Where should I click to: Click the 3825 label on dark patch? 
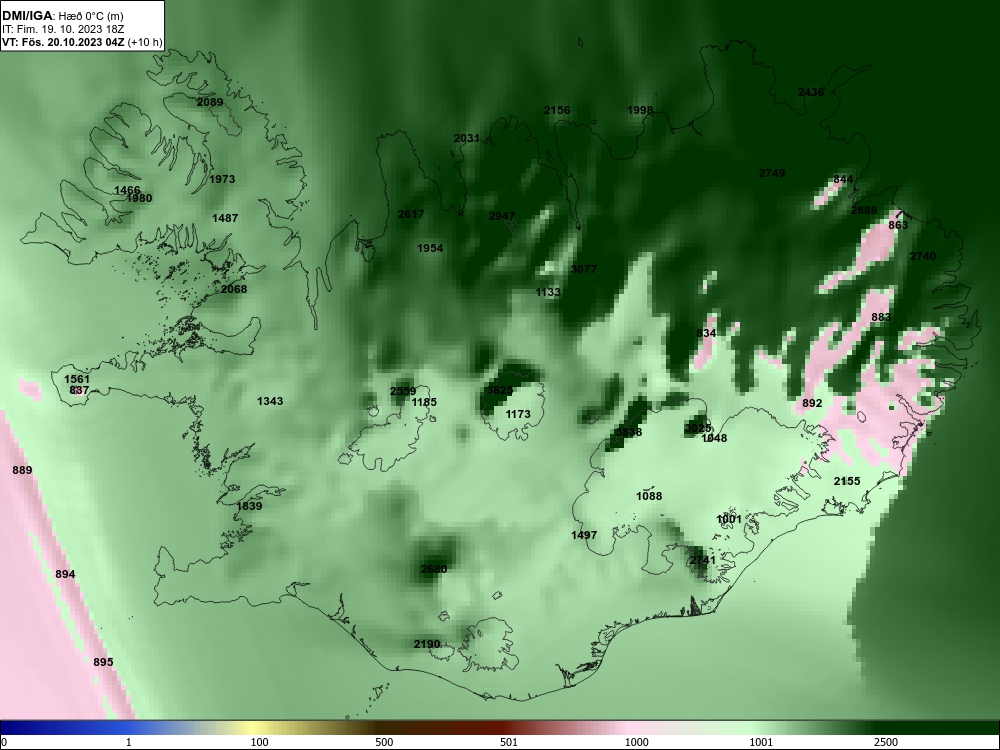500,390
